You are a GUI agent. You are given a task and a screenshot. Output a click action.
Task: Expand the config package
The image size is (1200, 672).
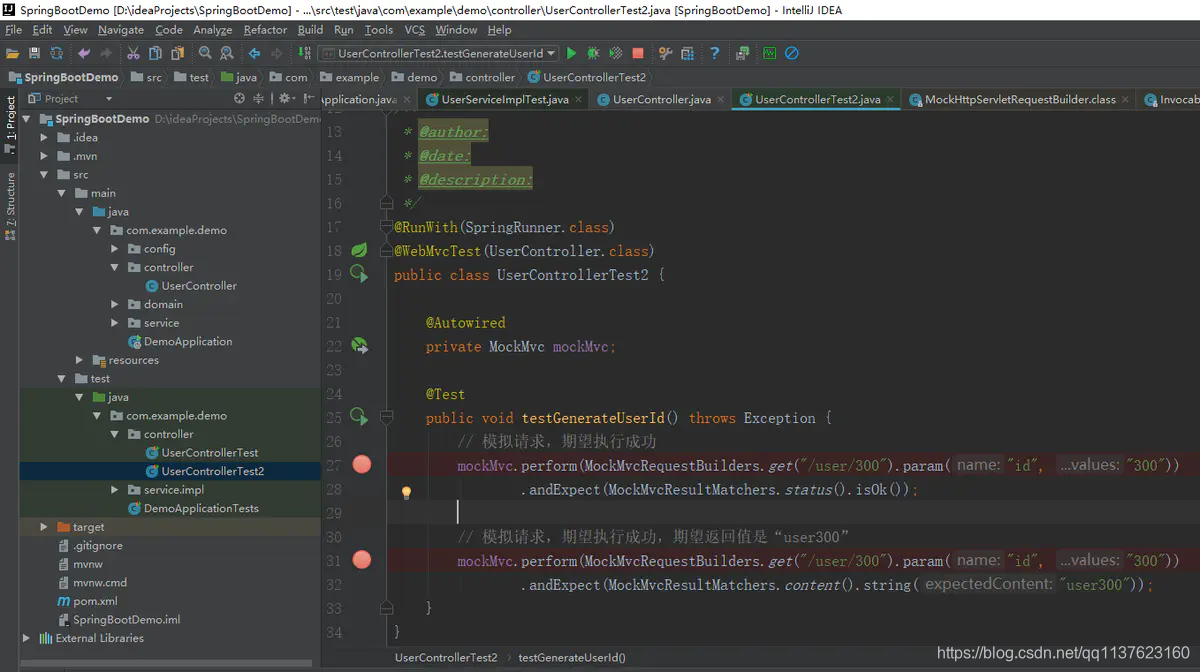[x=115, y=249]
